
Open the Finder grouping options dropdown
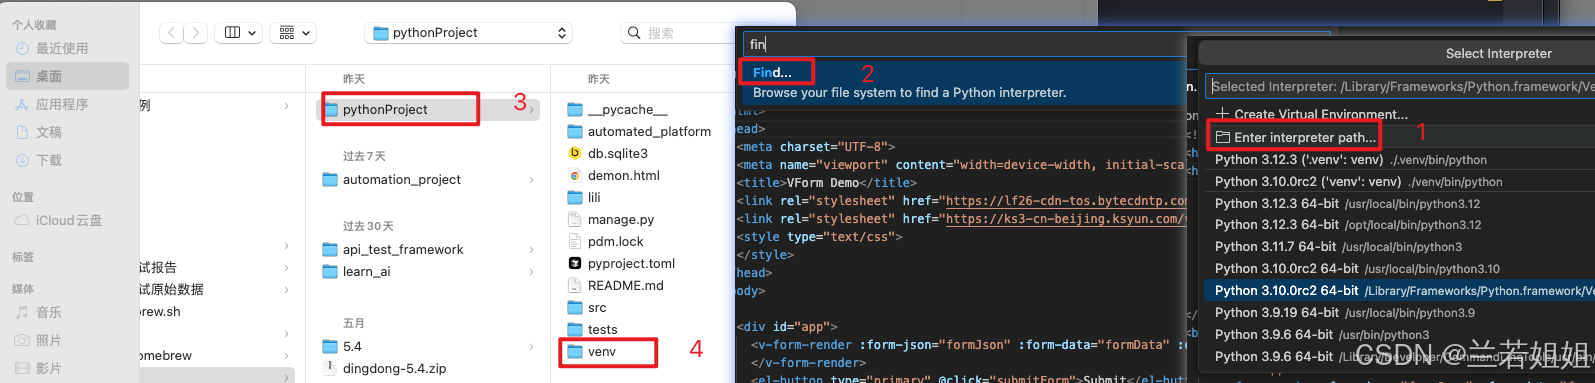point(295,33)
